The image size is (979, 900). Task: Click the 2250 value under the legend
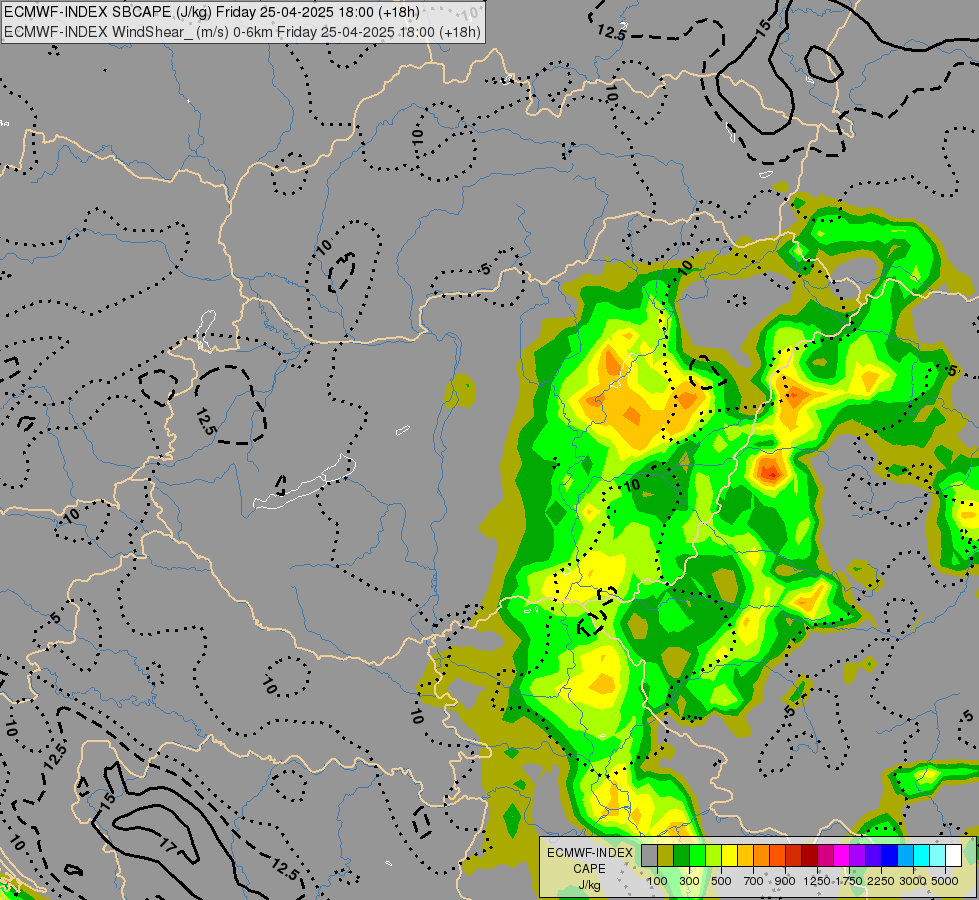pos(881,881)
